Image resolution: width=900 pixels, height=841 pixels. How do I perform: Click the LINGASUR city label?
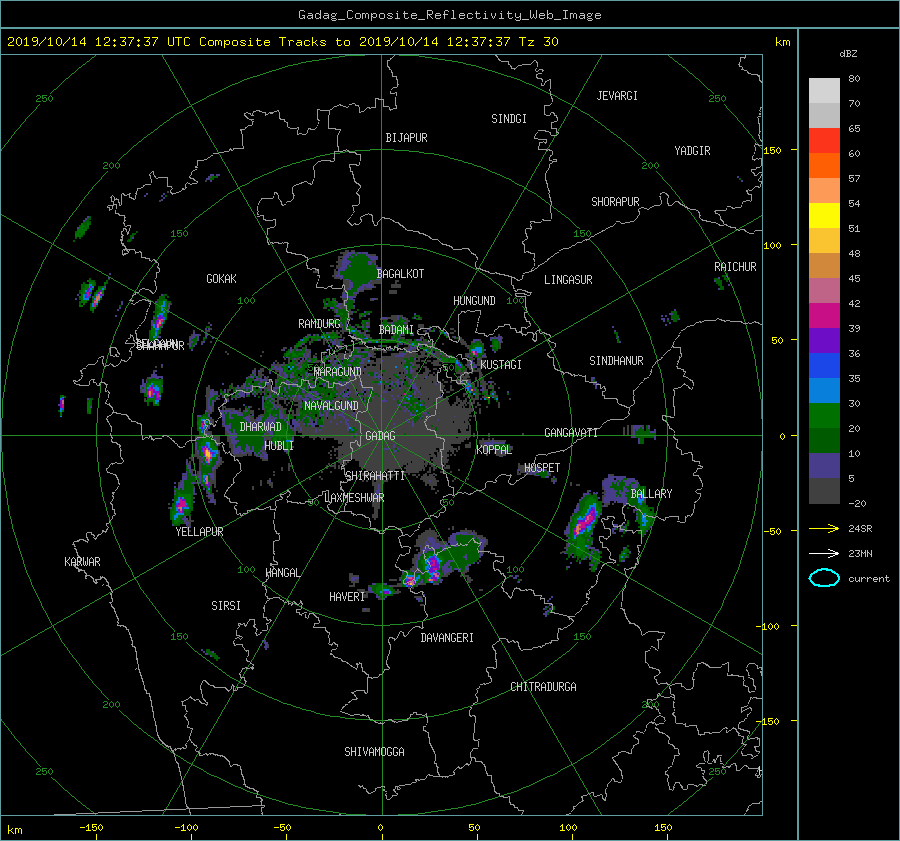[568, 280]
